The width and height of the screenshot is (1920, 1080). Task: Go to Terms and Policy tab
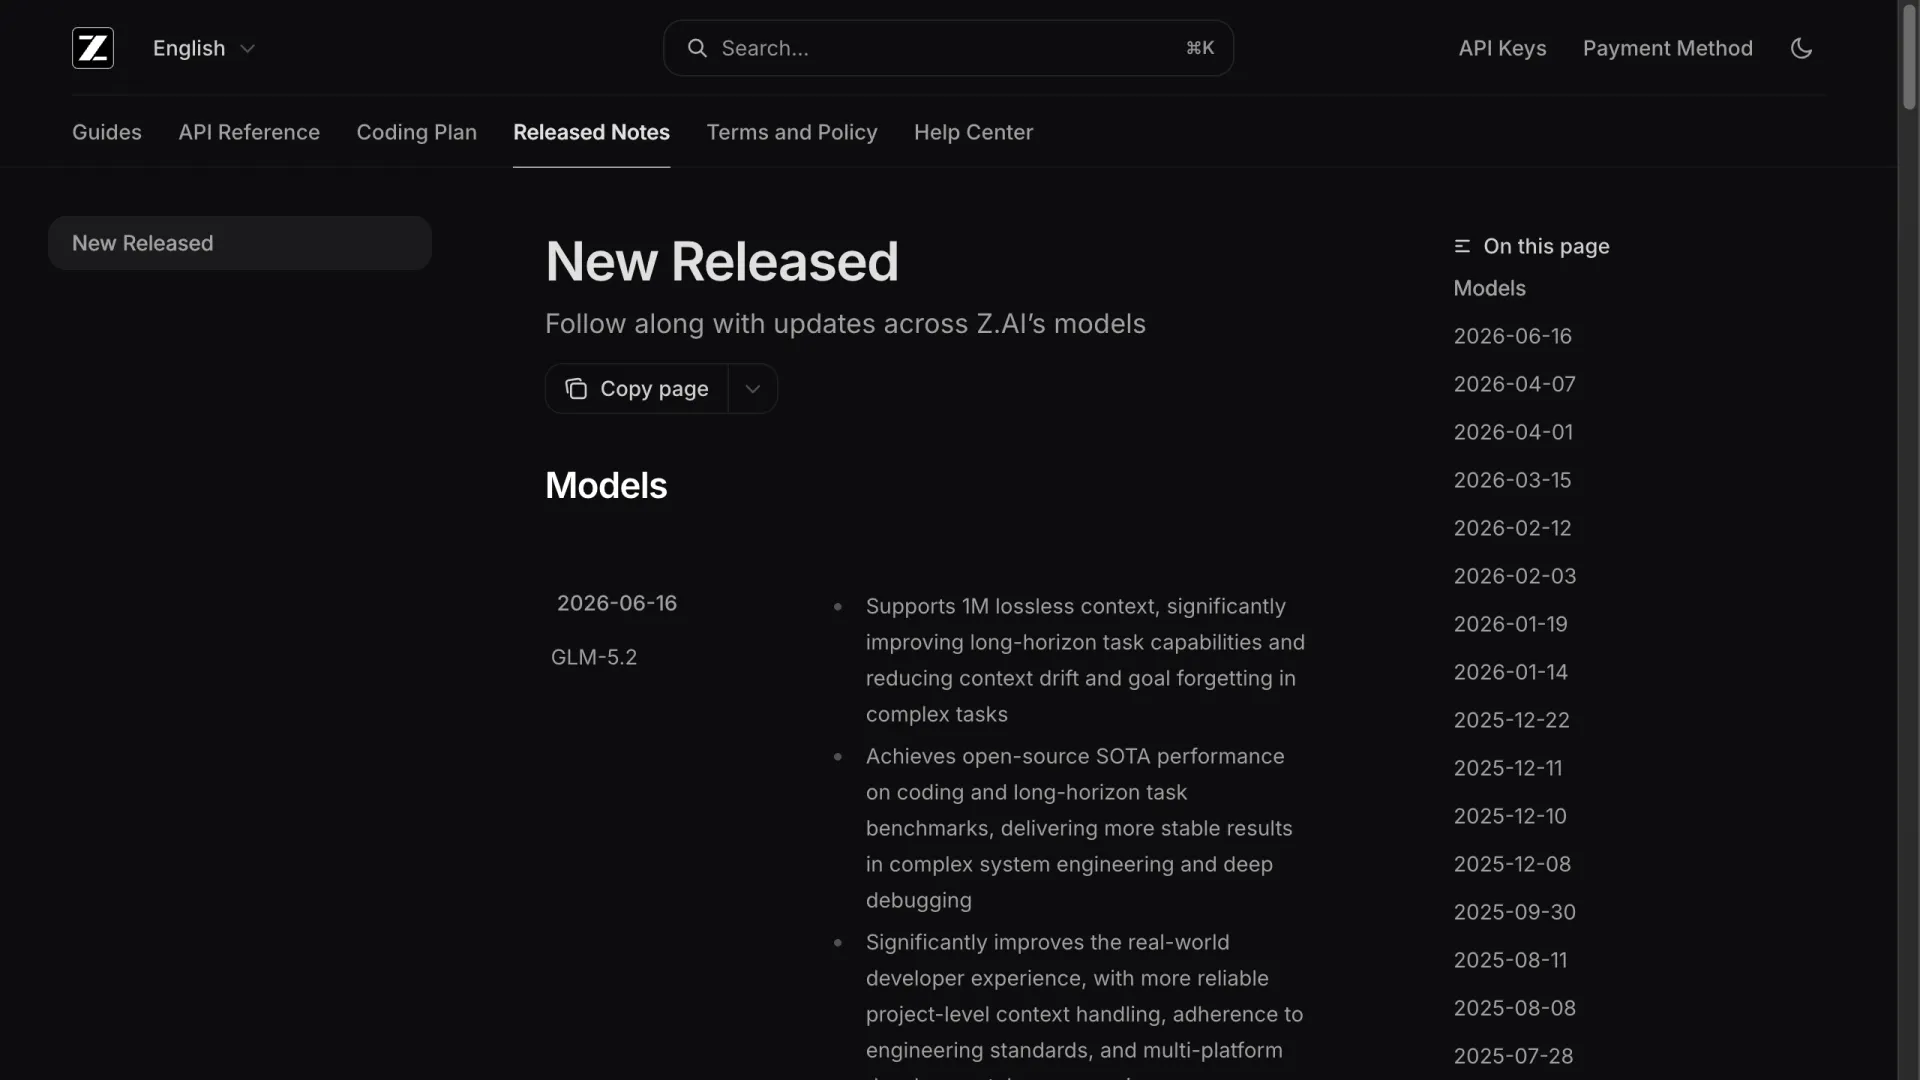tap(792, 132)
